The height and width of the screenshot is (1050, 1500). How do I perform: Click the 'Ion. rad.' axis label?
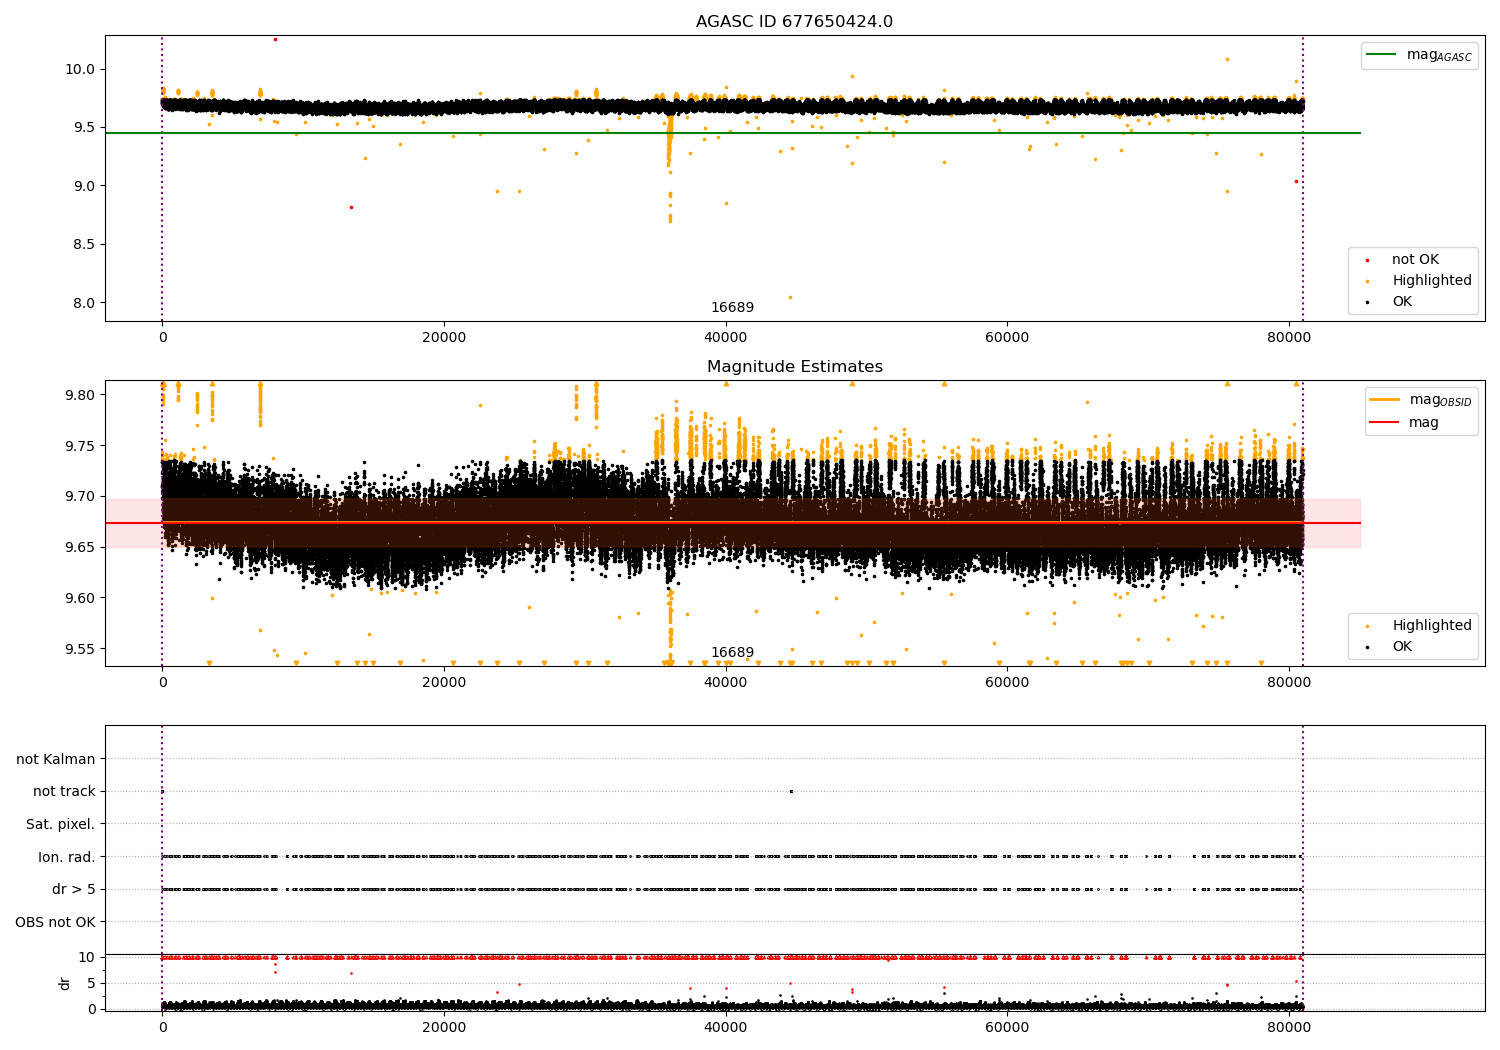click(67, 857)
